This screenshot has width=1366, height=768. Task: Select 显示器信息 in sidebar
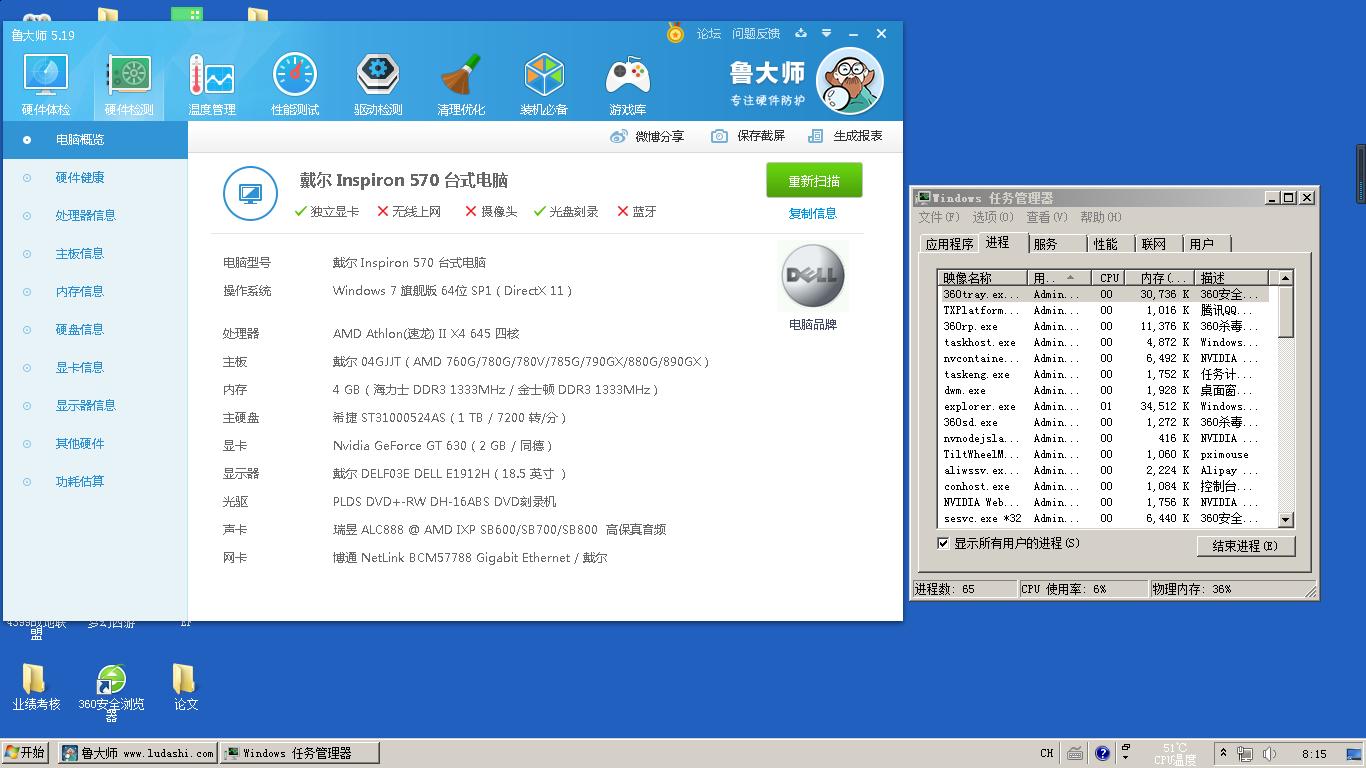coord(86,406)
